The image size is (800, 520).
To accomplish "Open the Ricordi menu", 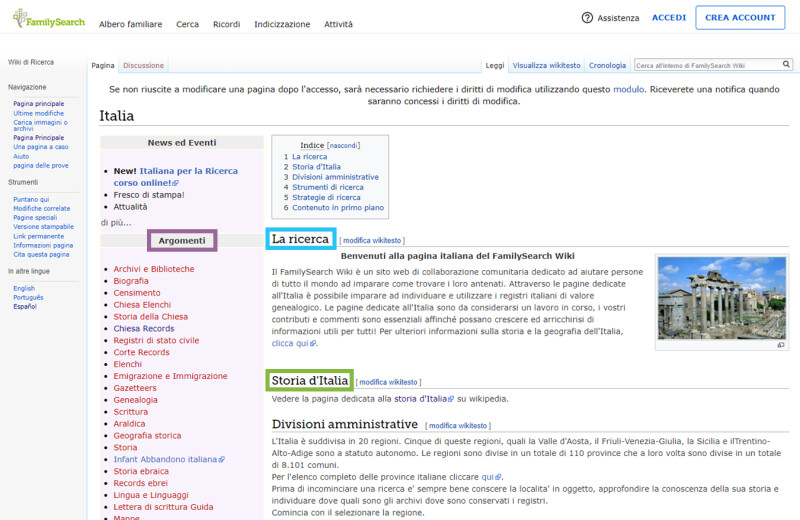I will click(x=227, y=24).
